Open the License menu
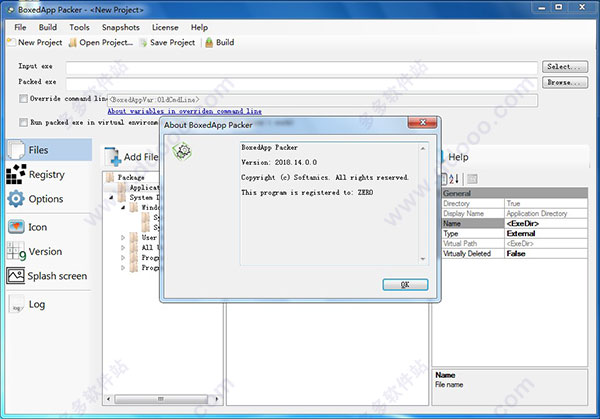Screen dimensions: 600x419 click(x=165, y=27)
